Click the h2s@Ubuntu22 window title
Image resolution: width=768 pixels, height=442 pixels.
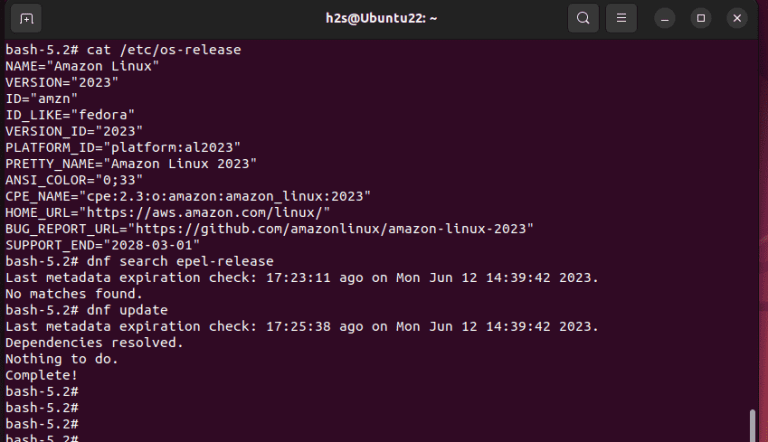383,18
